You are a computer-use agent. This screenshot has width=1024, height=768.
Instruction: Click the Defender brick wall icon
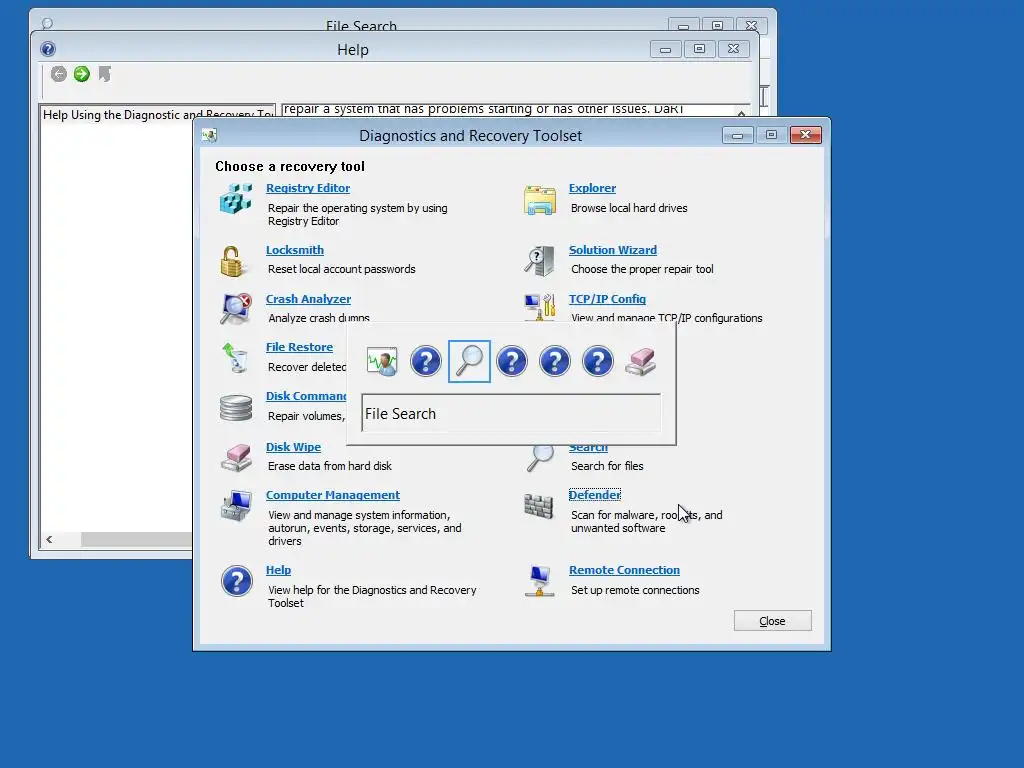click(539, 506)
